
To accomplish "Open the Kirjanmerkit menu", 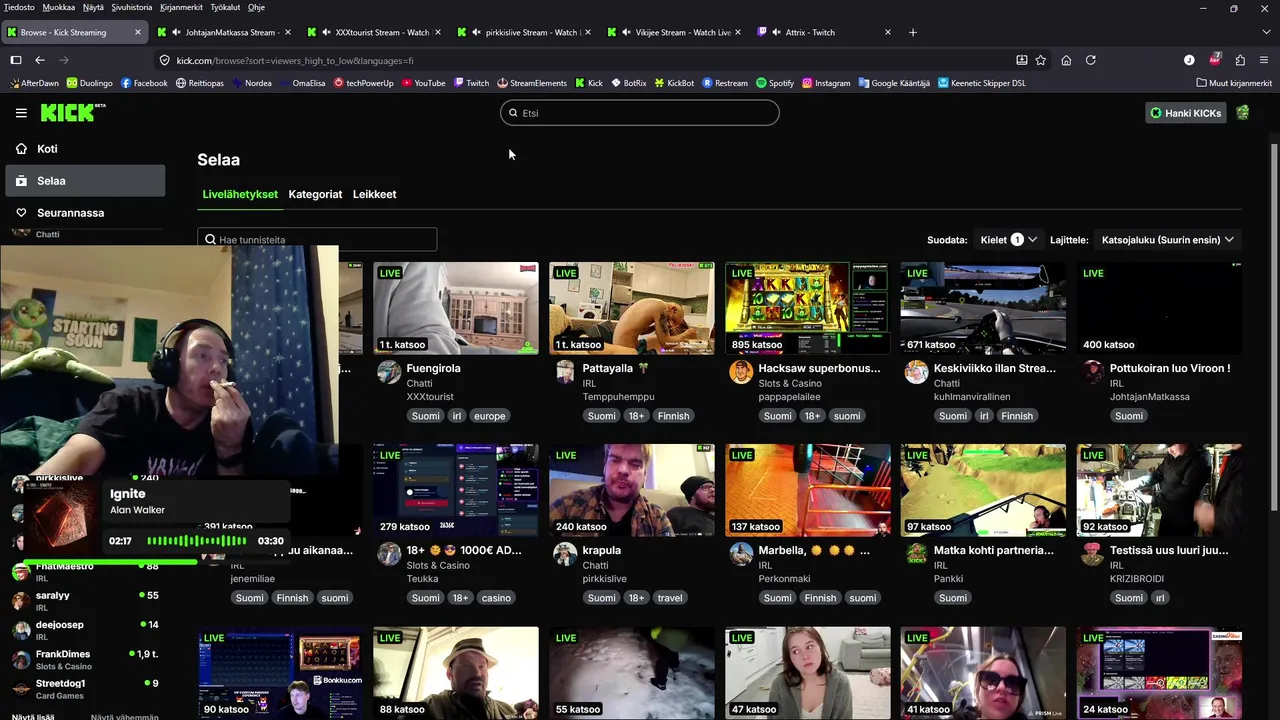I will [x=181, y=7].
